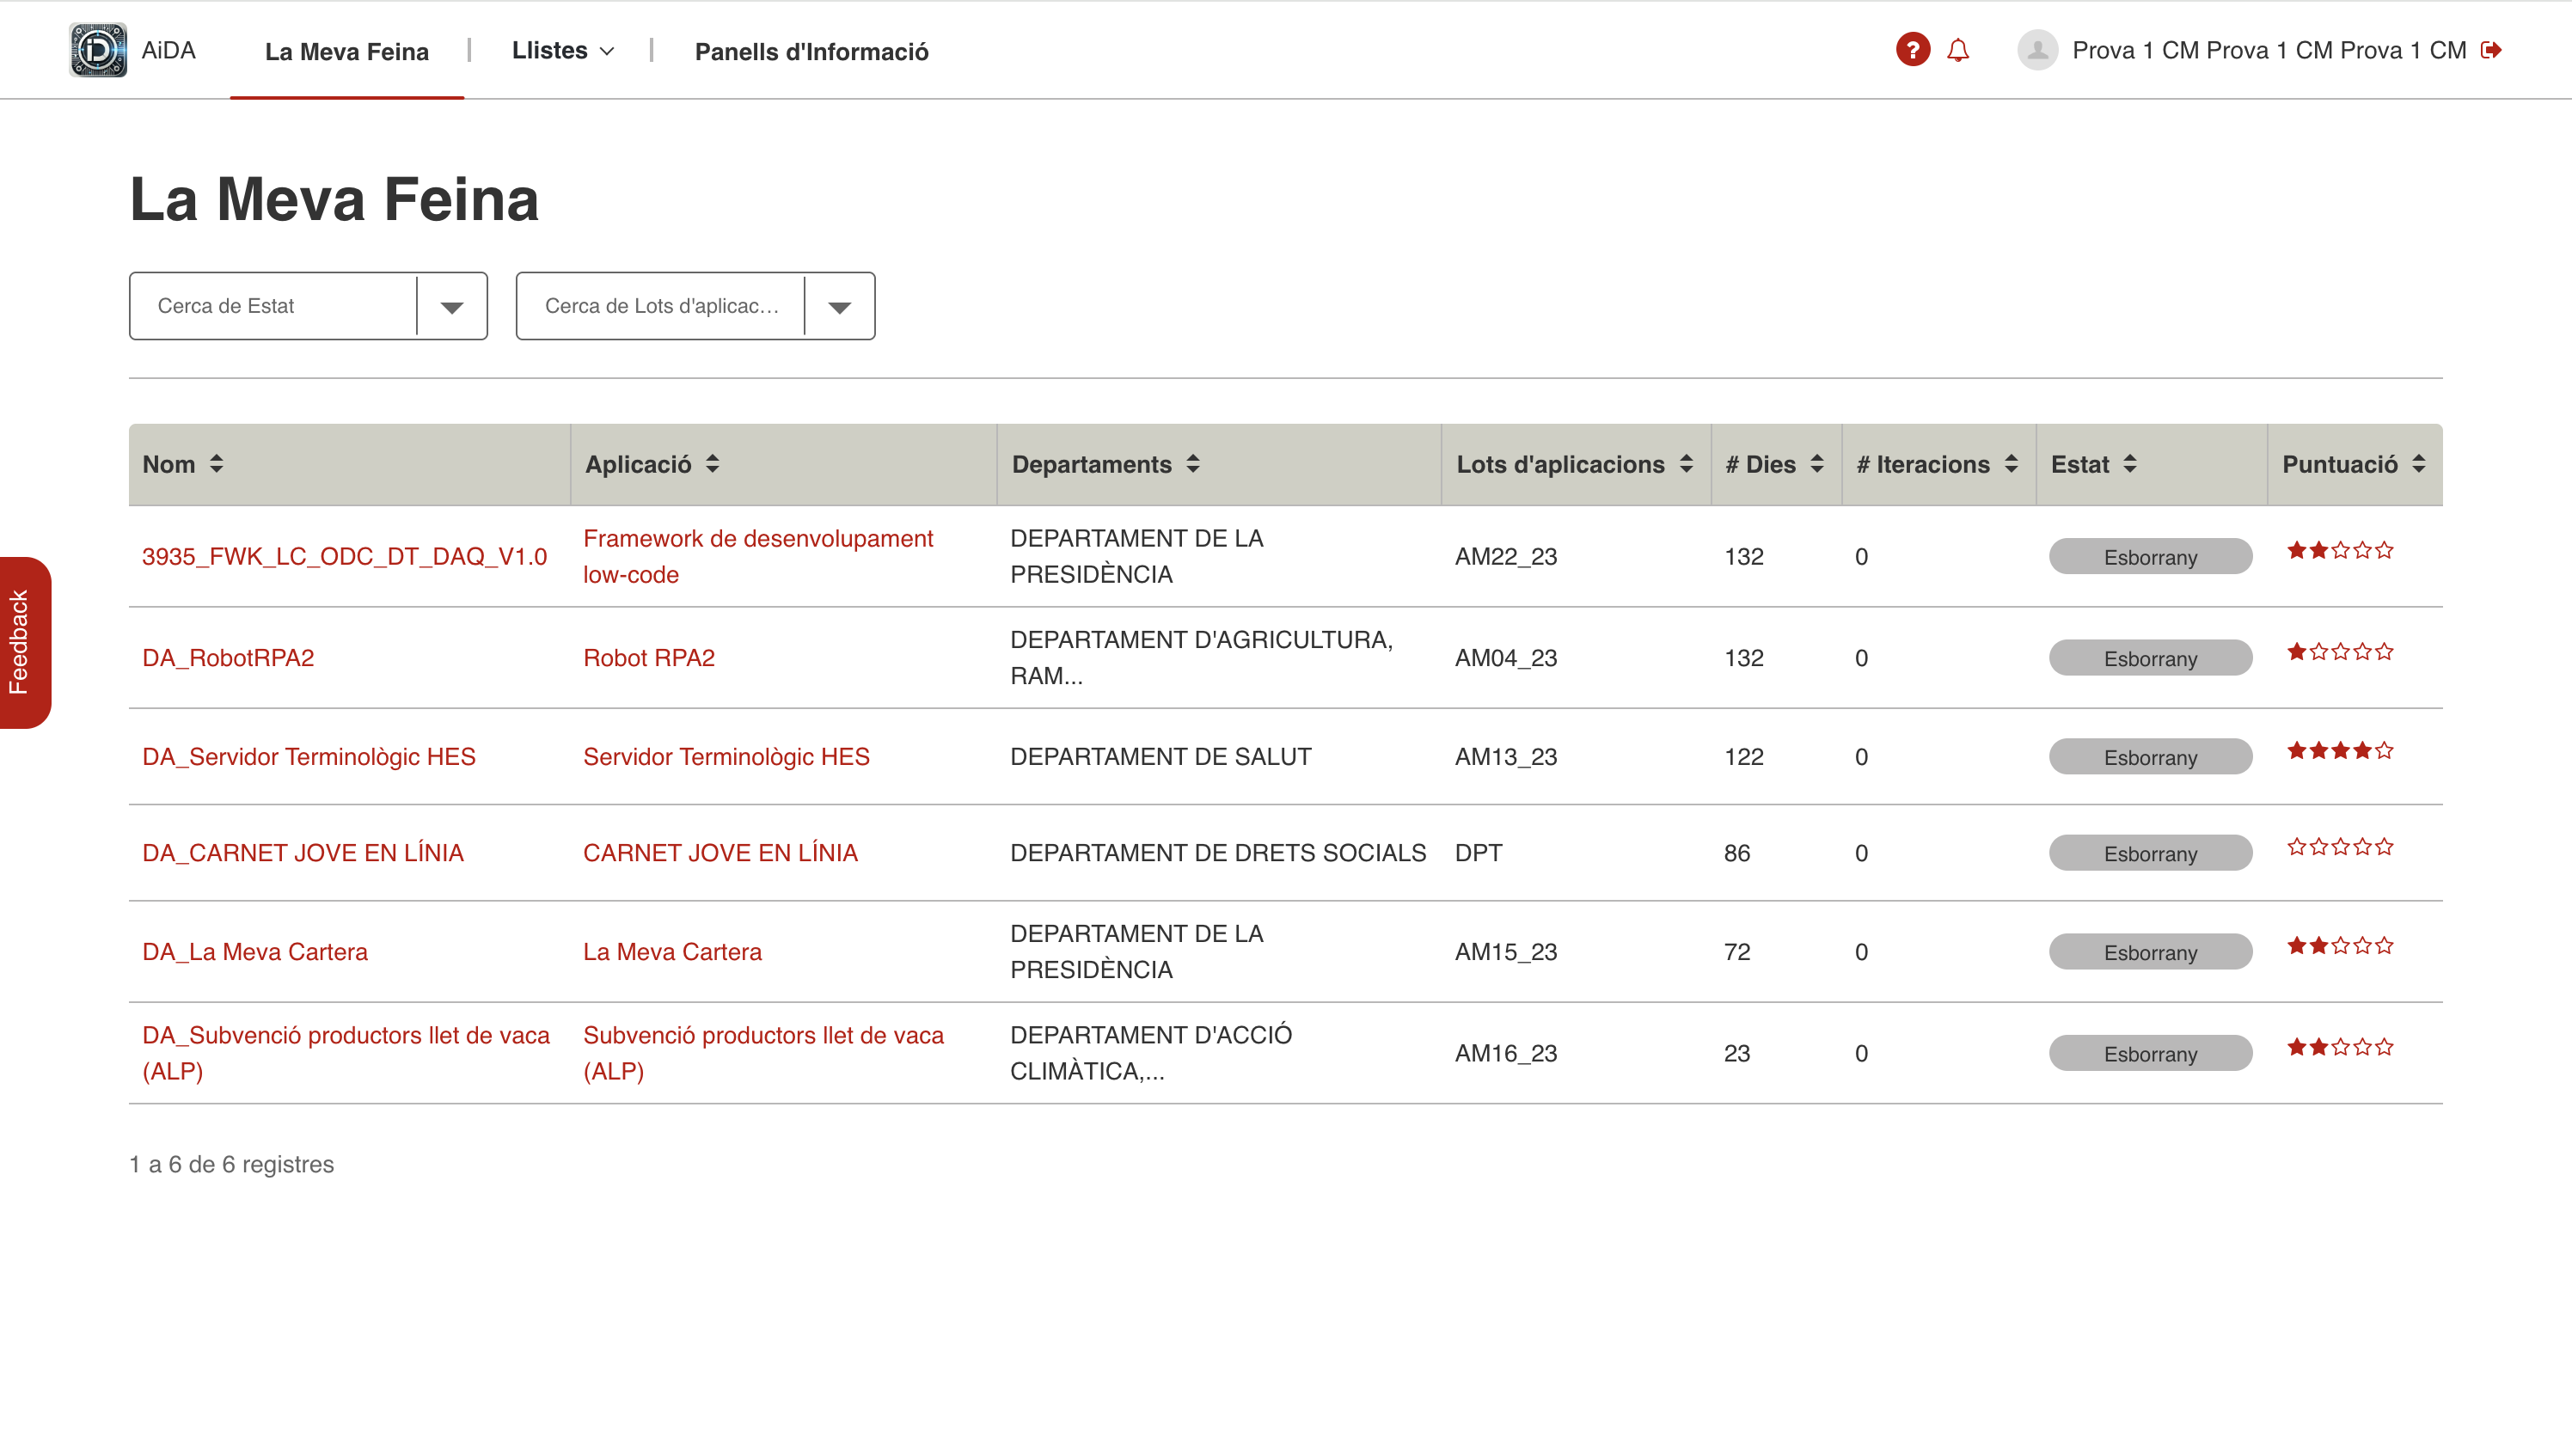
Task: Click the user avatar icon
Action: point(2037,50)
